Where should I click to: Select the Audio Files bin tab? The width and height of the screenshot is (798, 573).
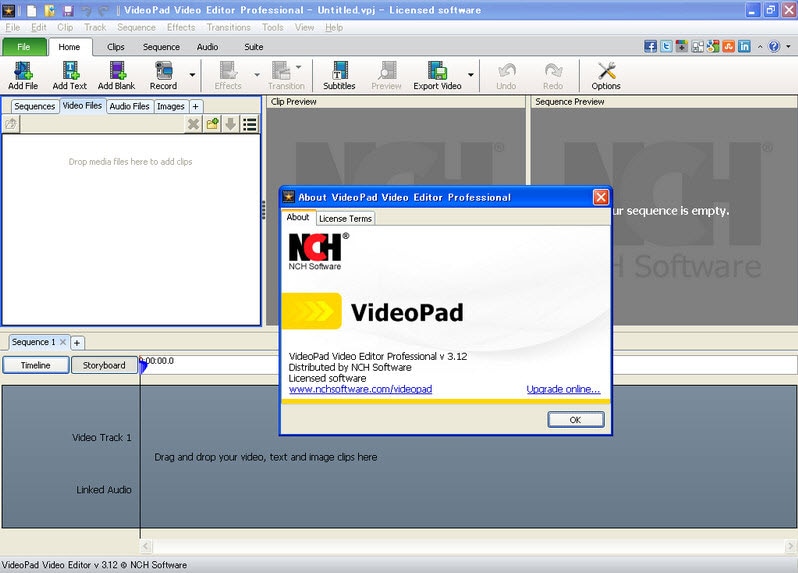(129, 106)
